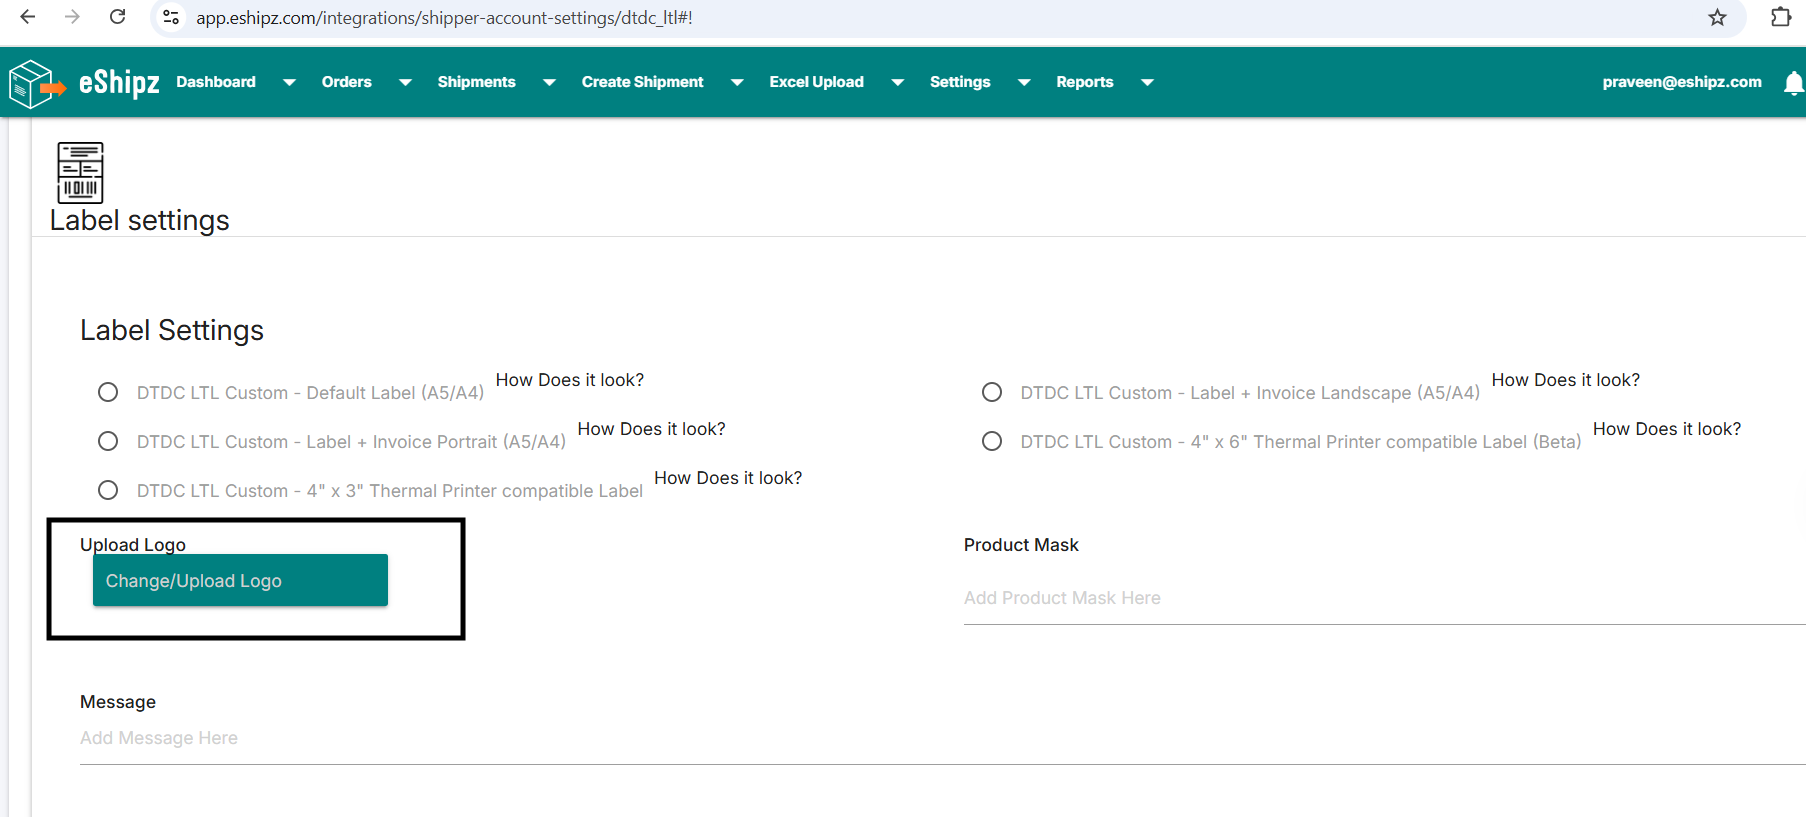1806x817 pixels.
Task: Click the label settings barcode icon
Action: tap(80, 172)
